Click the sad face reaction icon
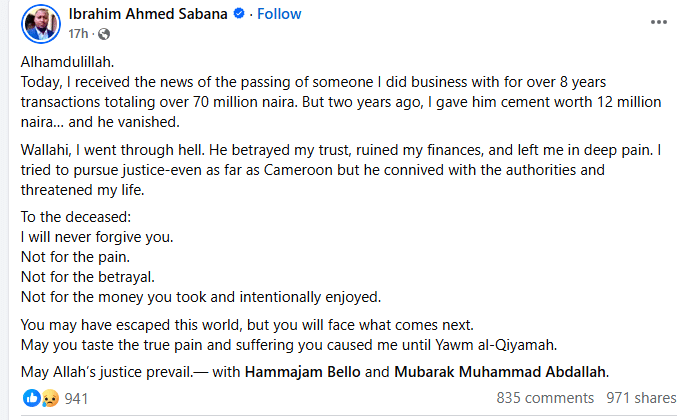Image resolution: width=686 pixels, height=420 pixels. [47, 398]
